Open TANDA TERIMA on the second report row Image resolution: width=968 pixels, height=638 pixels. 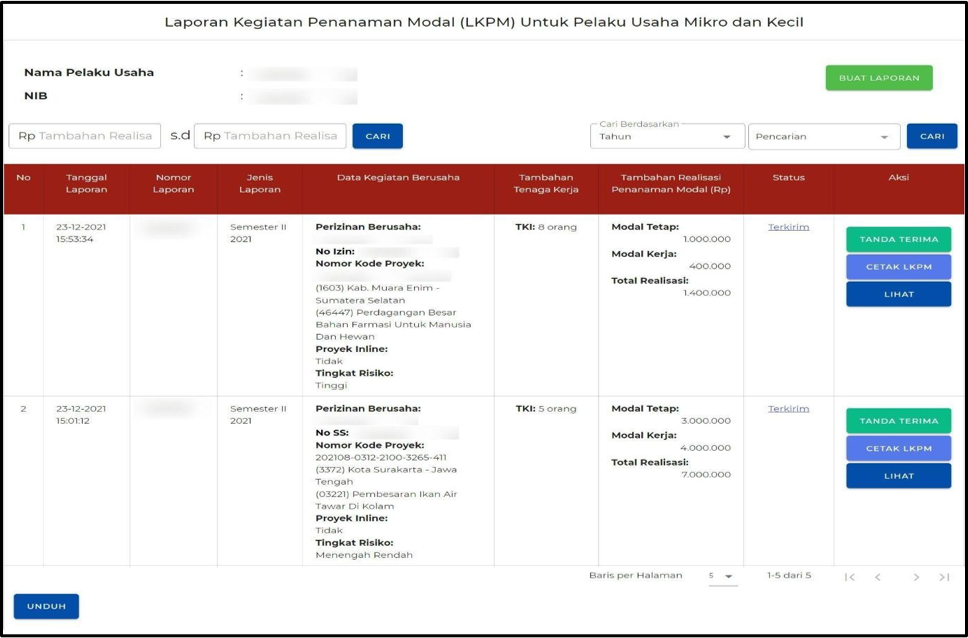pos(897,421)
